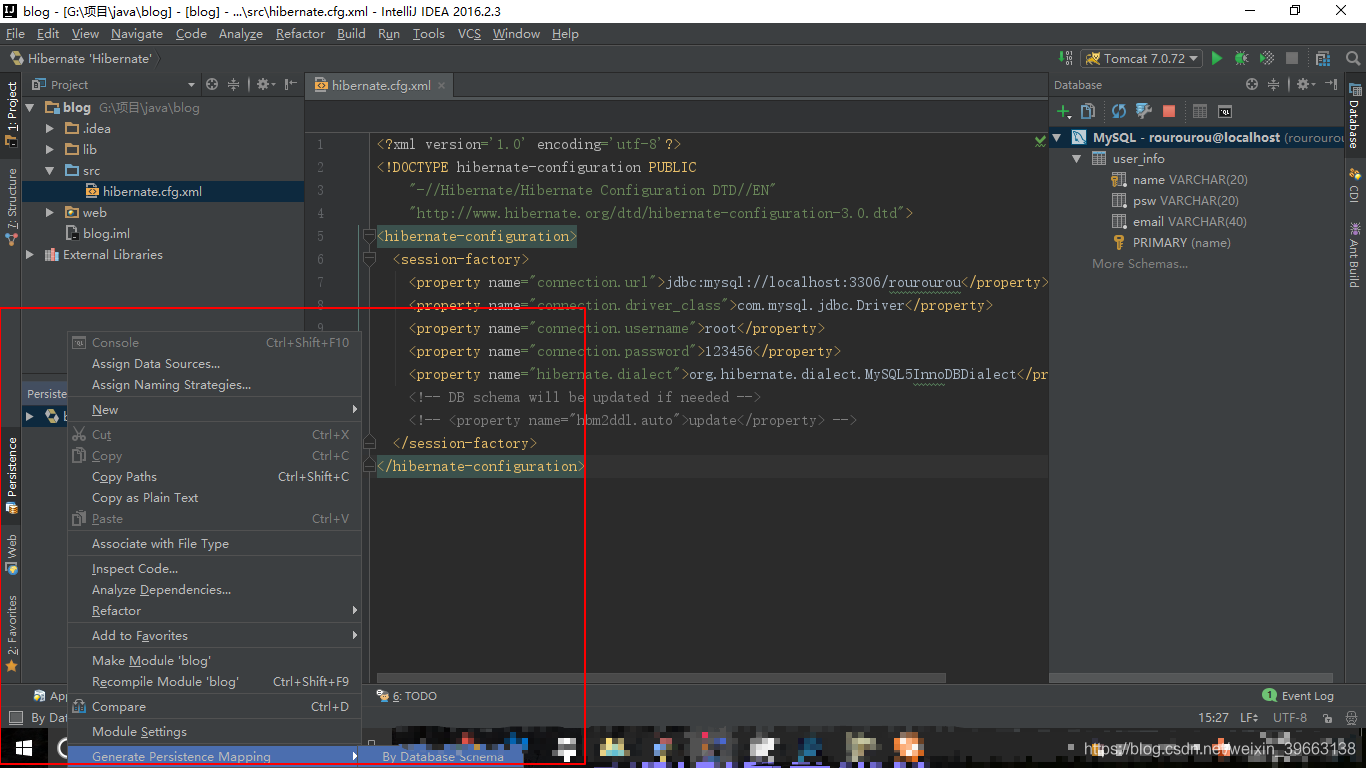Open the VCS menu
Image resolution: width=1366 pixels, height=768 pixels.
pos(469,34)
